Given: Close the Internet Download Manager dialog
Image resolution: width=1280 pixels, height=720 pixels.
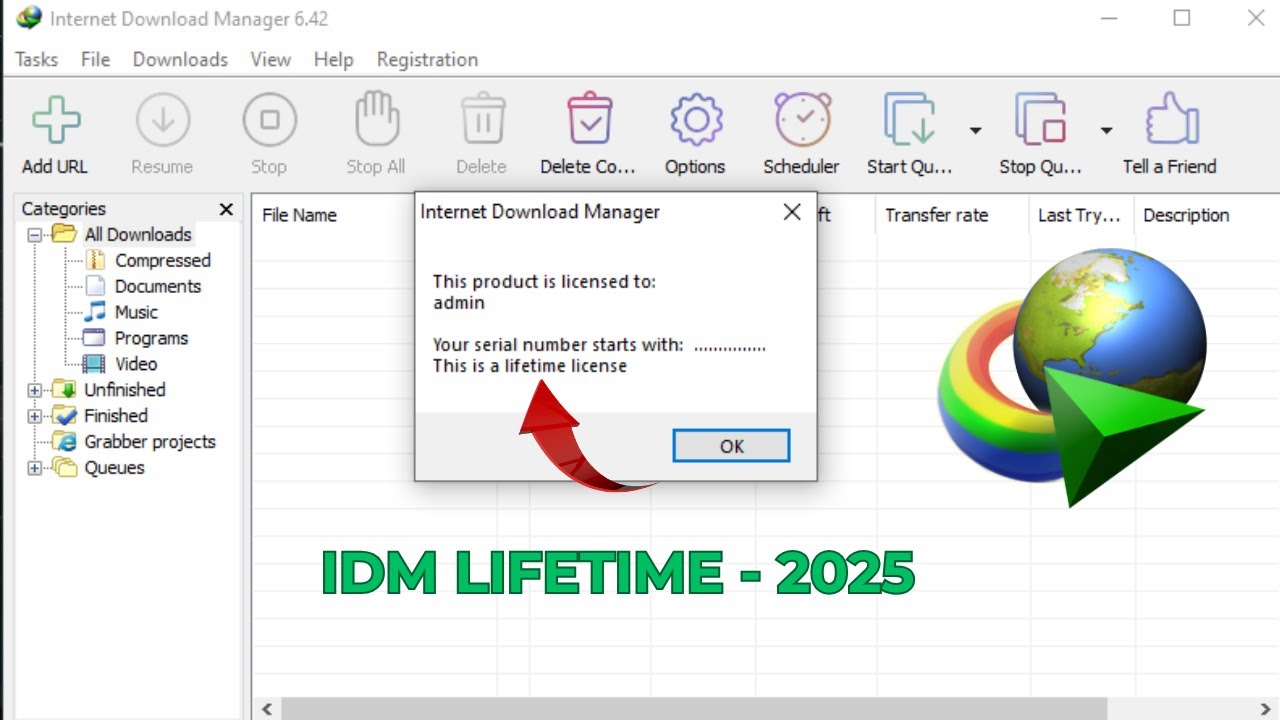Looking at the screenshot, I should 792,212.
